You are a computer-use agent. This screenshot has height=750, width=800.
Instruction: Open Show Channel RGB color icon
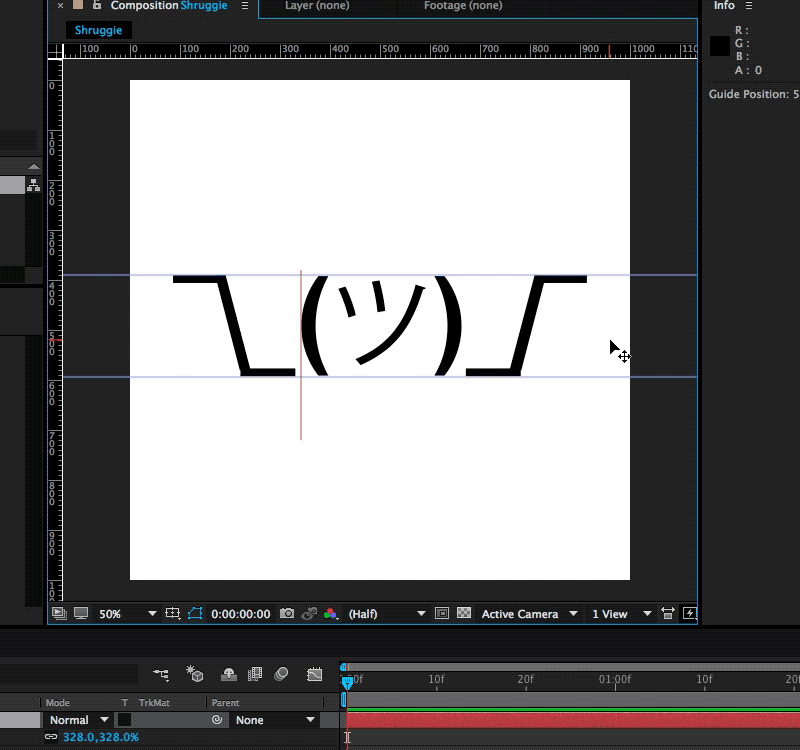point(331,613)
